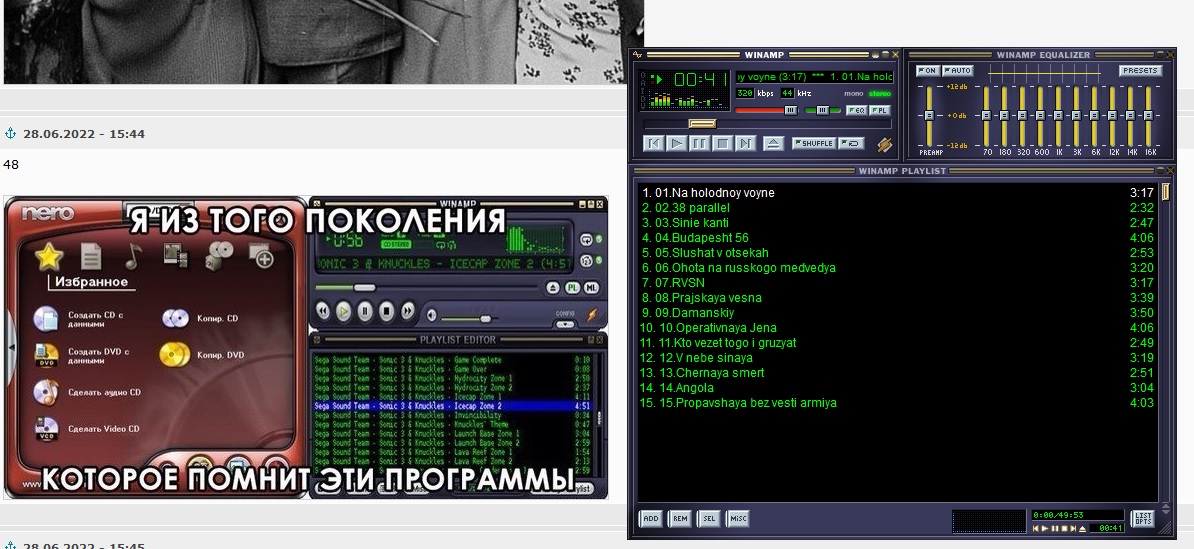
Task: Open the SEL menu in playlist
Action: pos(708,519)
